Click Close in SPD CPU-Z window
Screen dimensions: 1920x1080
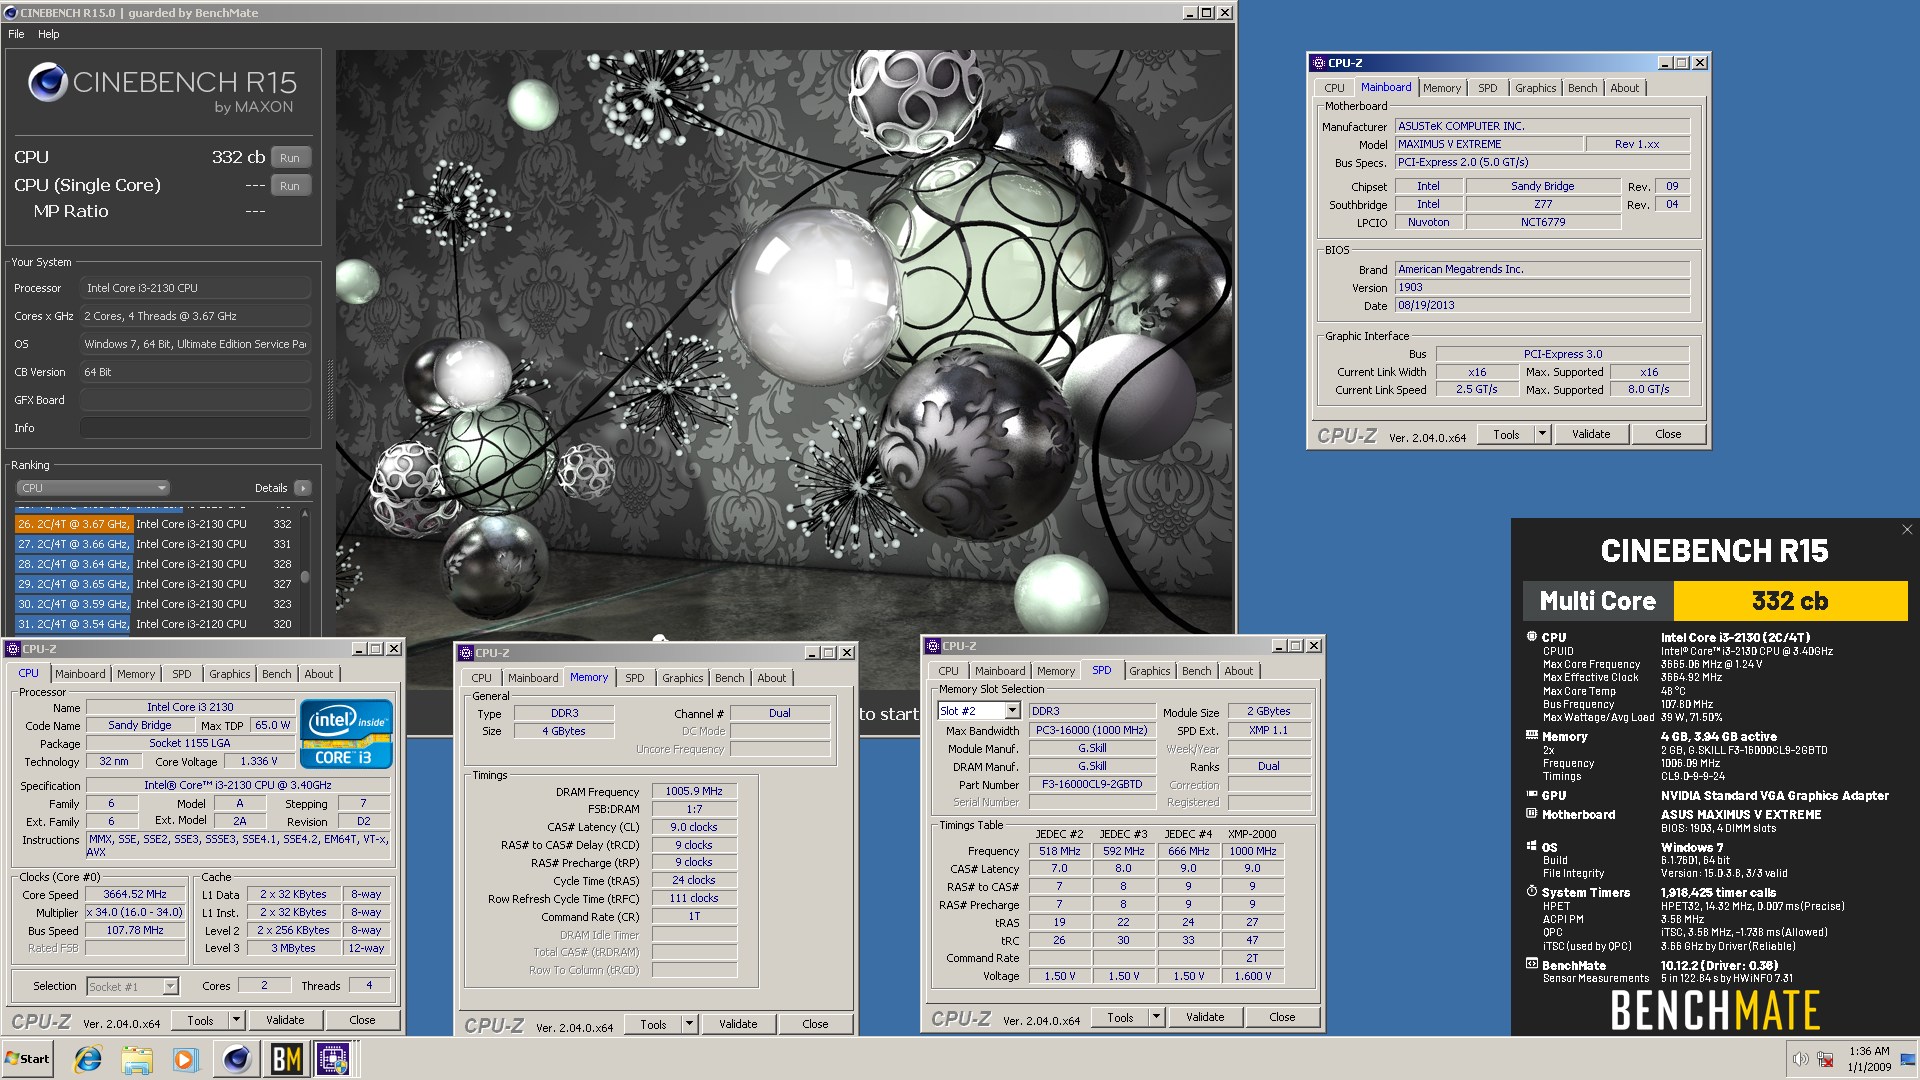pyautogui.click(x=1282, y=1017)
